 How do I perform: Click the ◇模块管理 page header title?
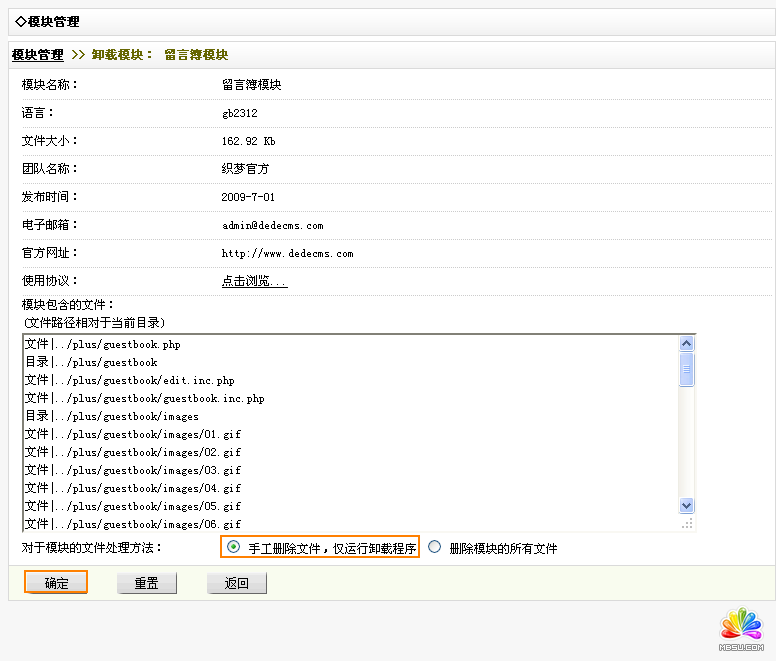click(47, 22)
